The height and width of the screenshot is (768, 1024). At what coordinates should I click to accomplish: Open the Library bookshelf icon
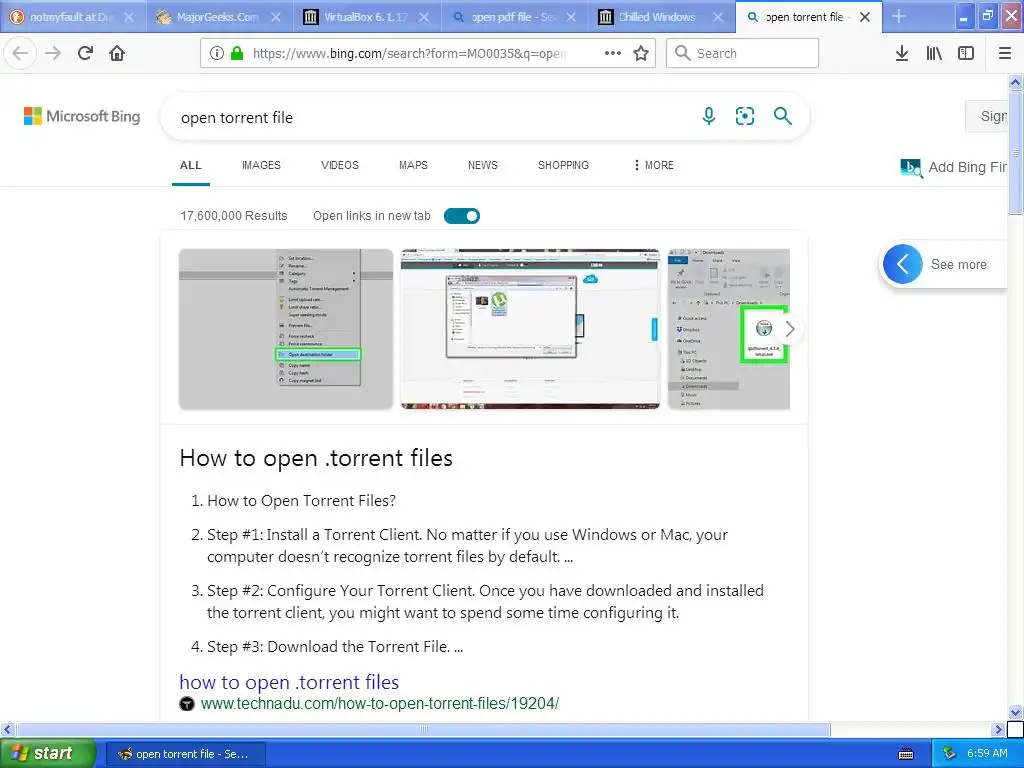click(934, 54)
